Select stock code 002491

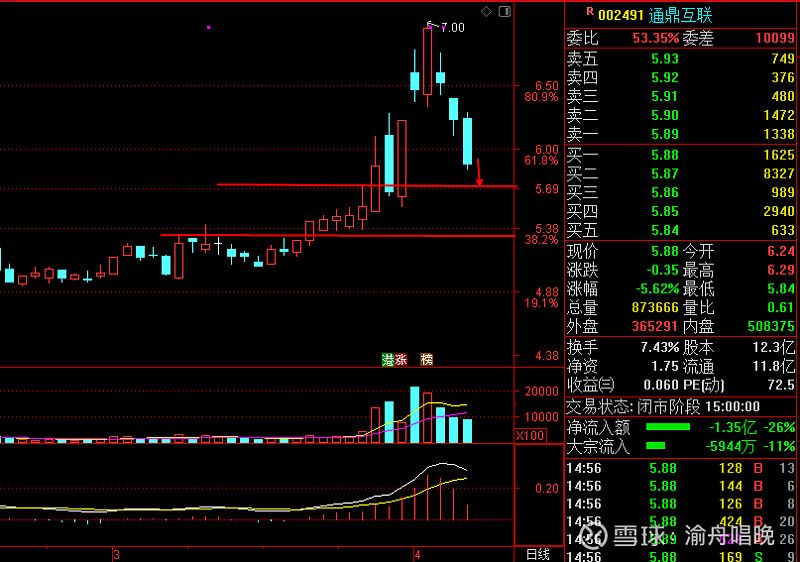pyautogui.click(x=620, y=15)
